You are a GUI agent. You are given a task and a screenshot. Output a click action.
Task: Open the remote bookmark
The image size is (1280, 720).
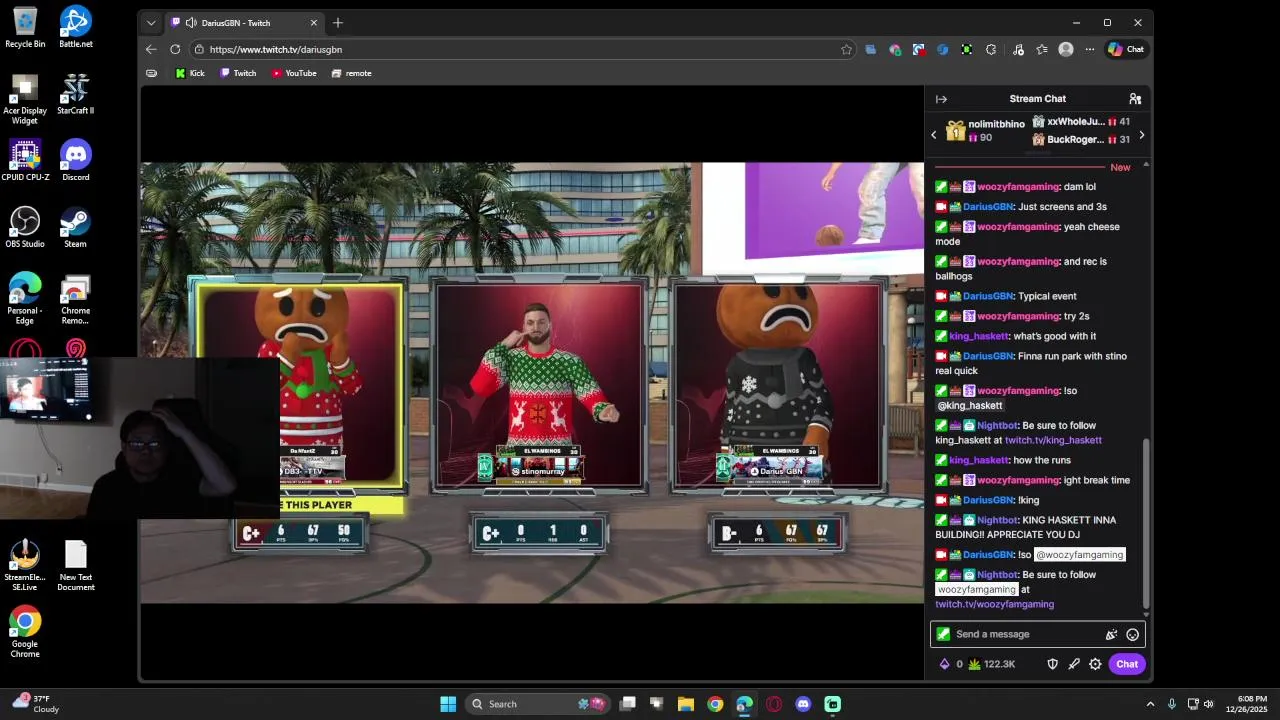point(351,73)
